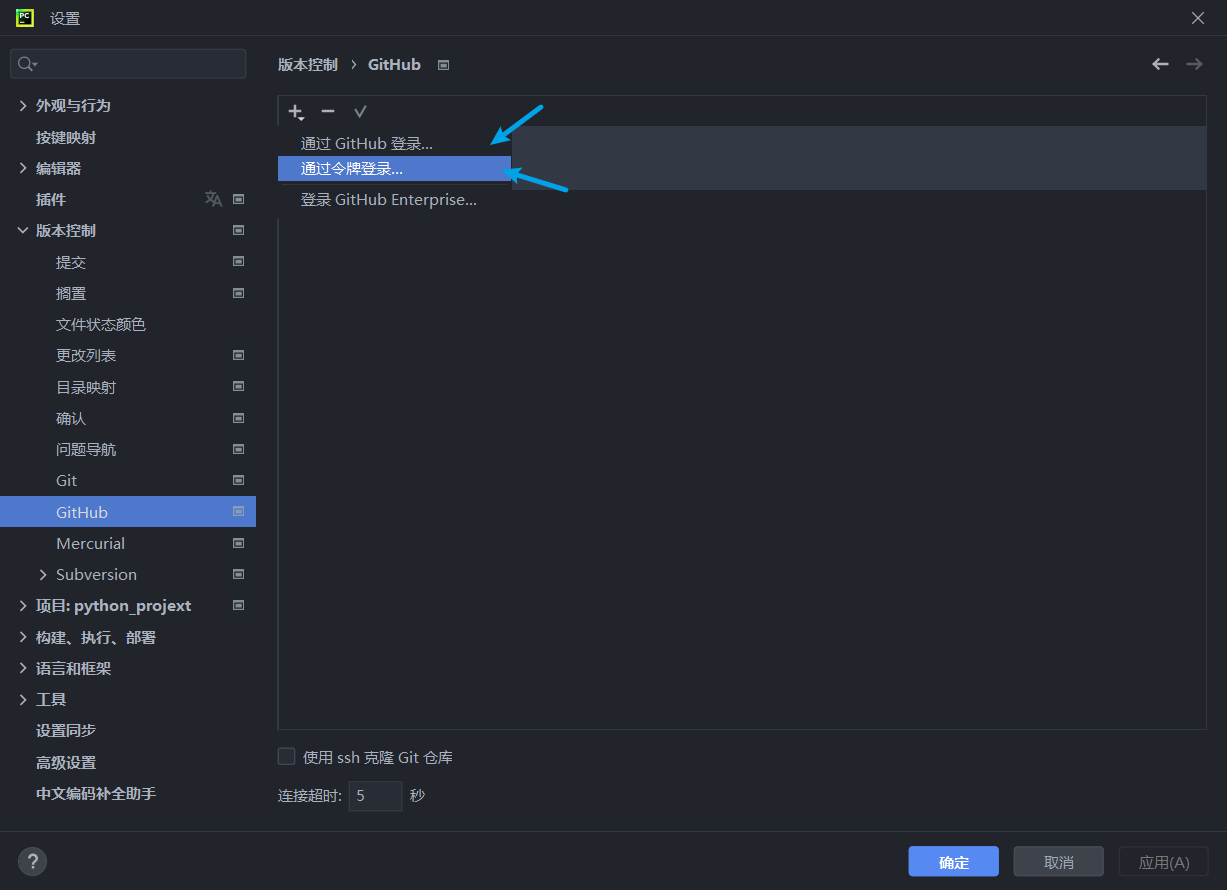Open 设置同步 settings page

pyautogui.click(x=66, y=730)
